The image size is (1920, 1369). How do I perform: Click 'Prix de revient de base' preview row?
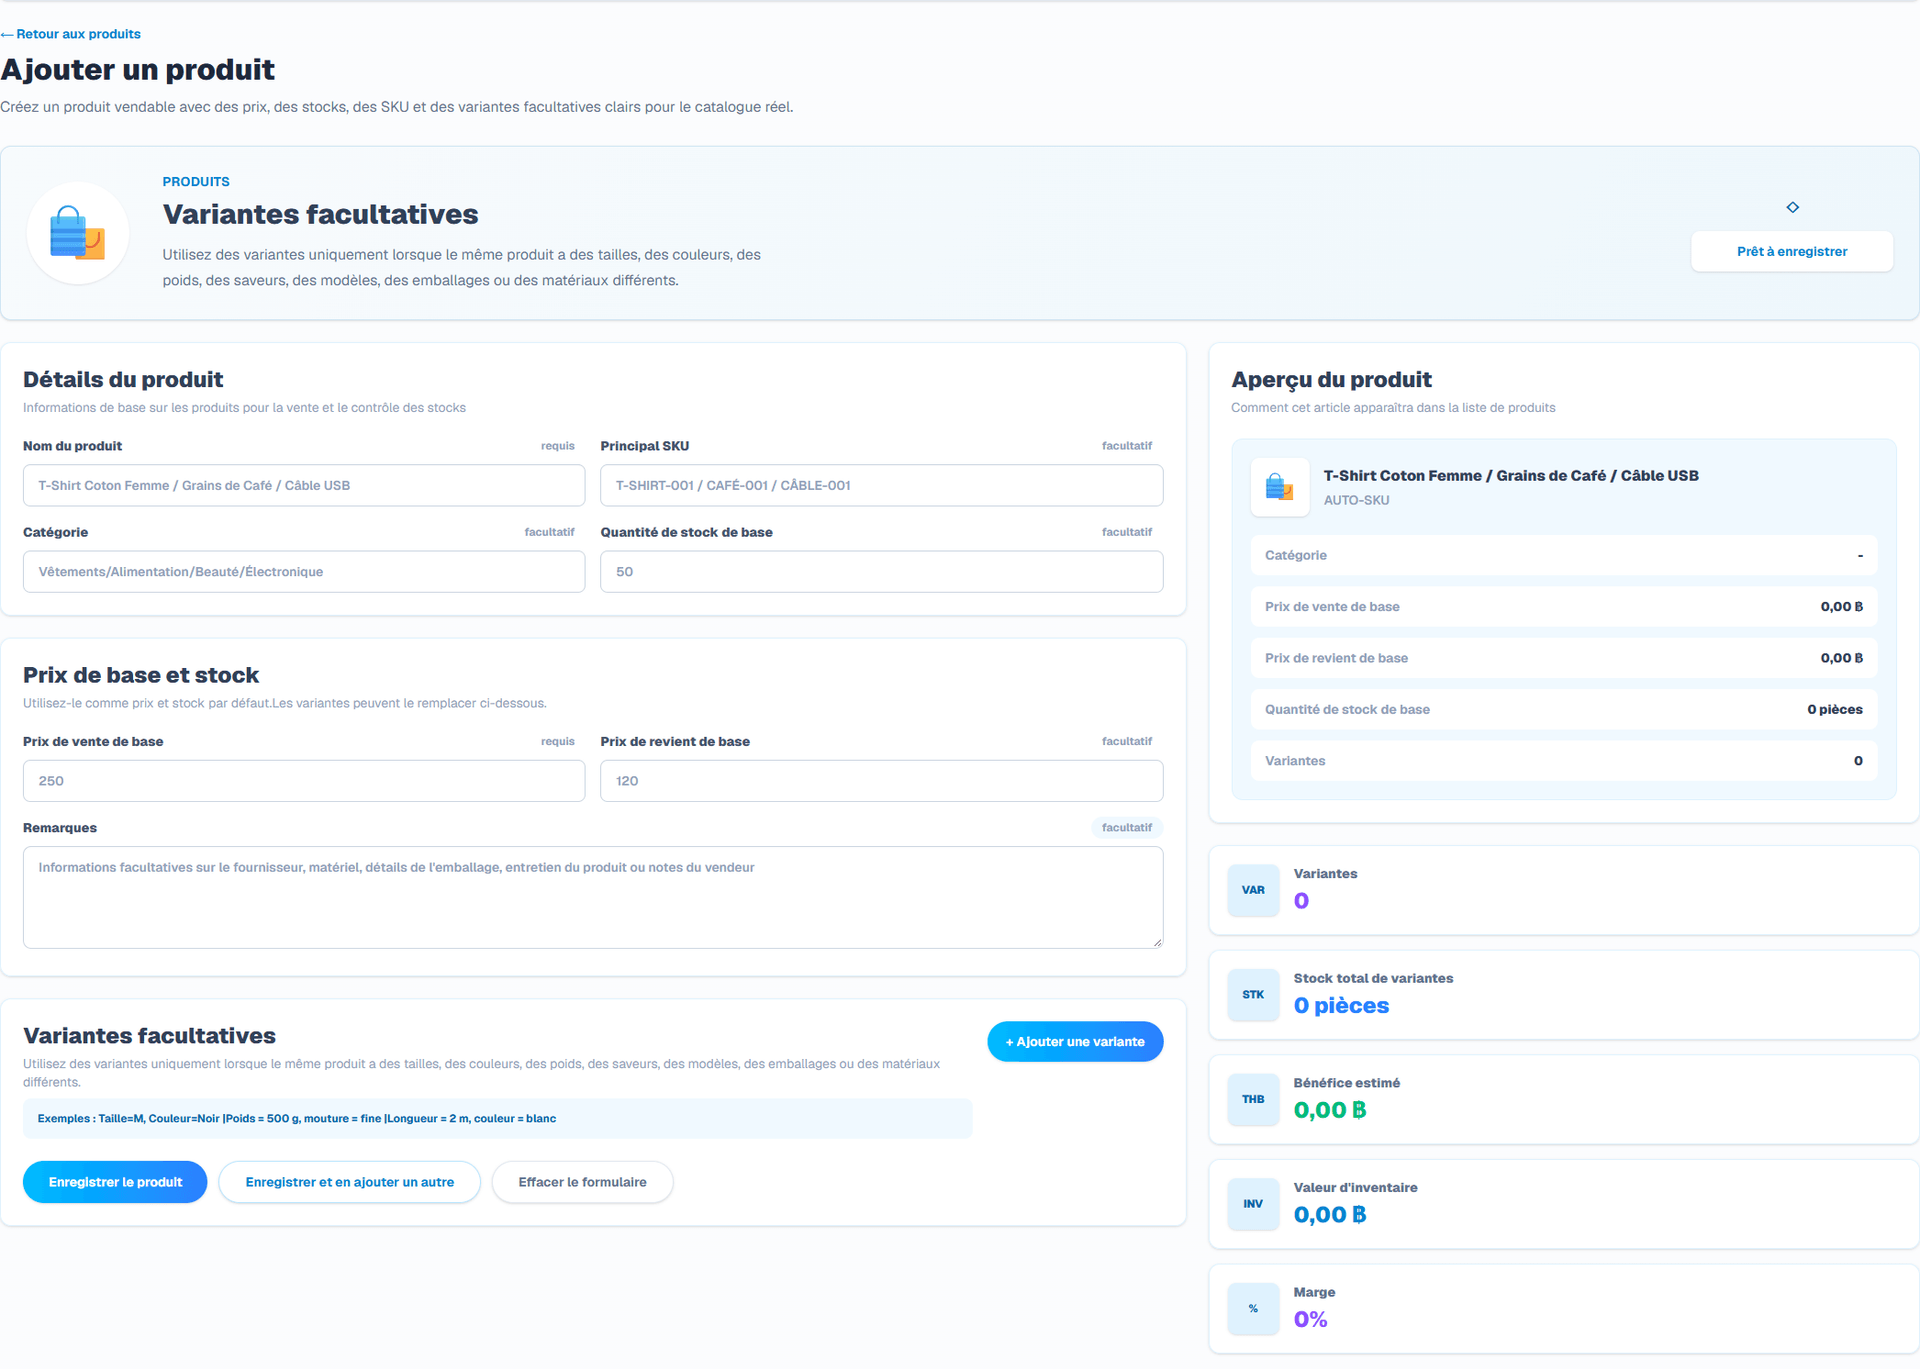pos(1564,658)
